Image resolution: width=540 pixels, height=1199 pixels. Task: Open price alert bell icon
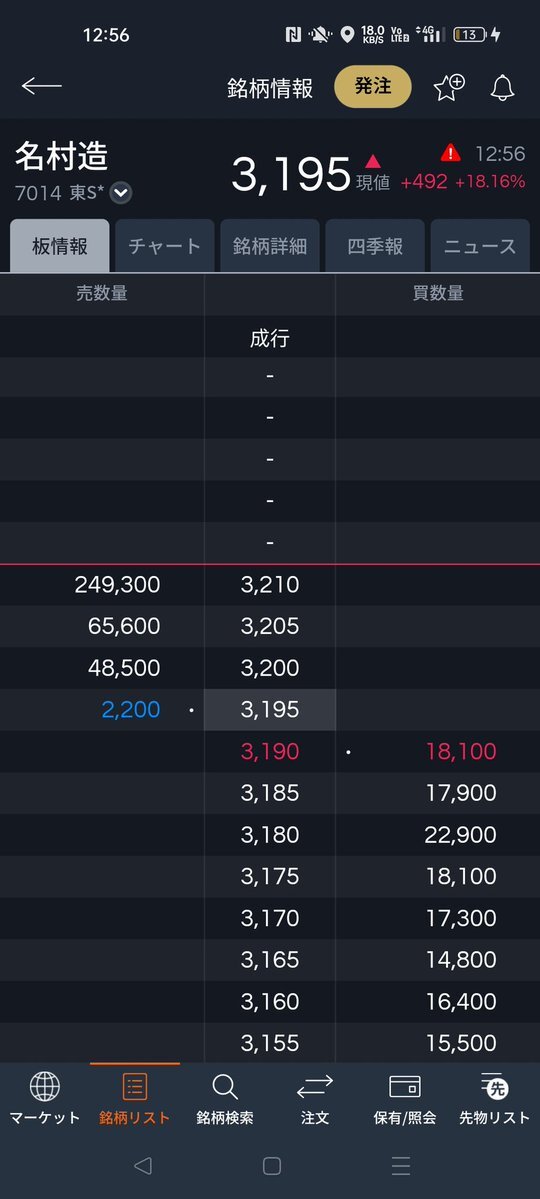click(503, 88)
